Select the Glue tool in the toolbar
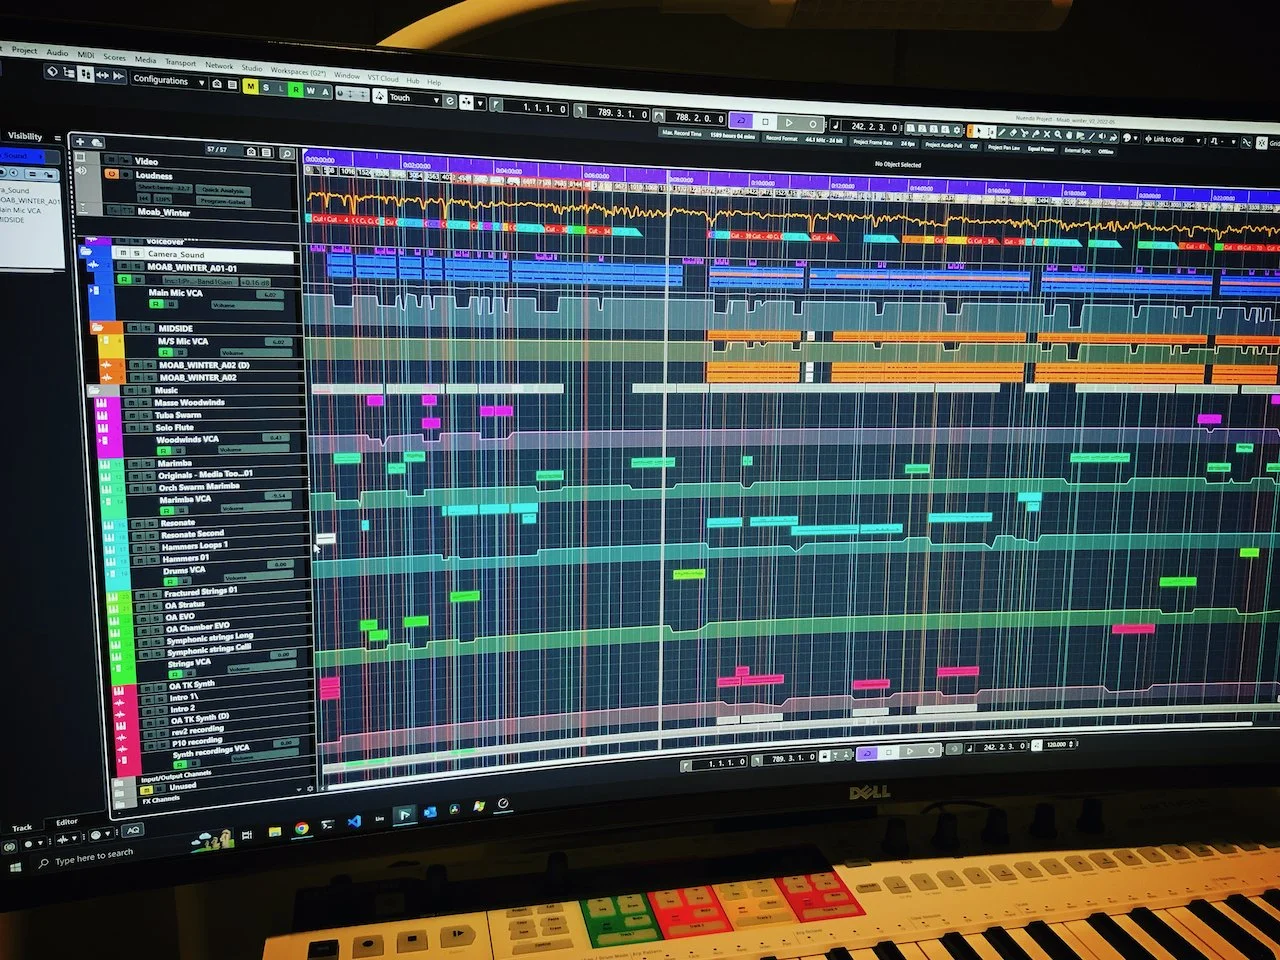Viewport: 1280px width, 960px height. point(1037,132)
